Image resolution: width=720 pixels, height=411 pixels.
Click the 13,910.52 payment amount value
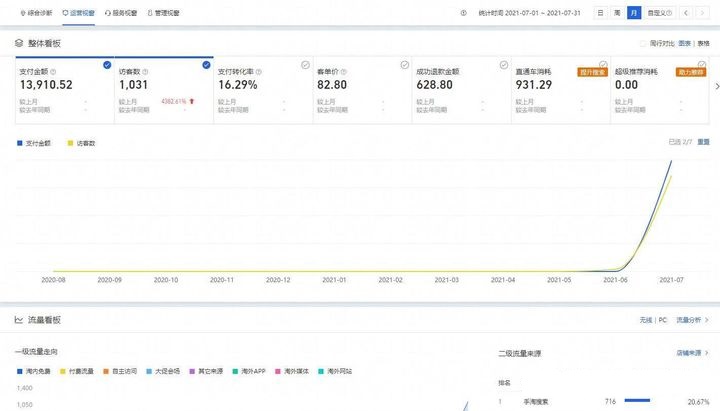pyautogui.click(x=46, y=85)
